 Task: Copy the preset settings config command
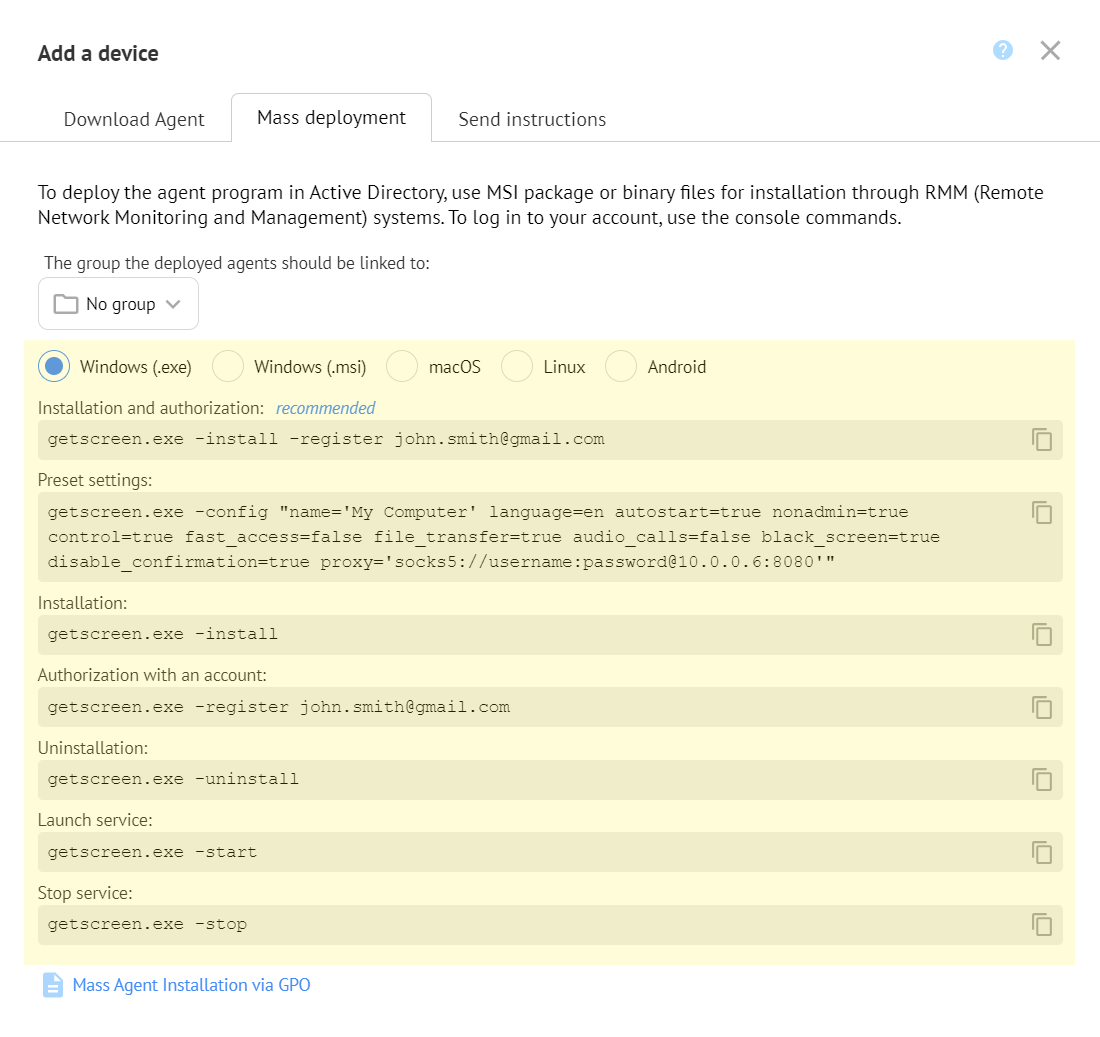1042,512
